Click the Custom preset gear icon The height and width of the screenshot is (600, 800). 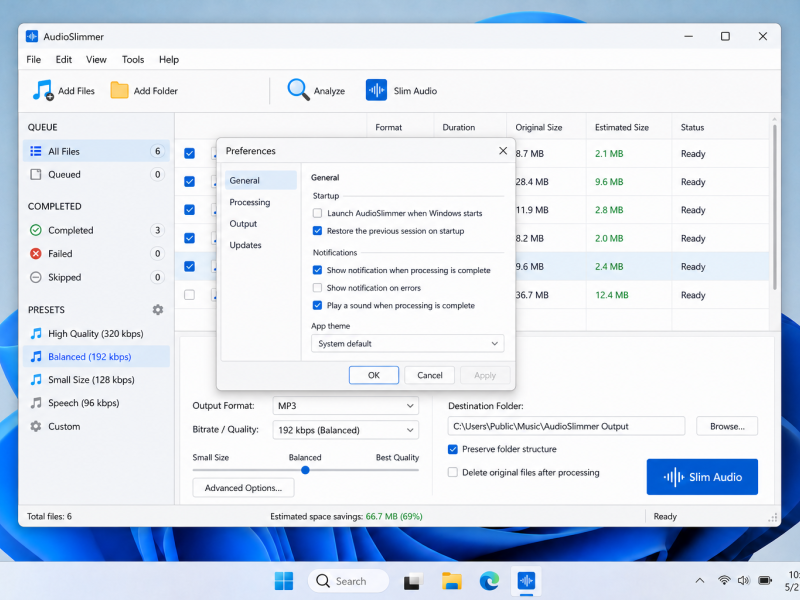click(36, 426)
